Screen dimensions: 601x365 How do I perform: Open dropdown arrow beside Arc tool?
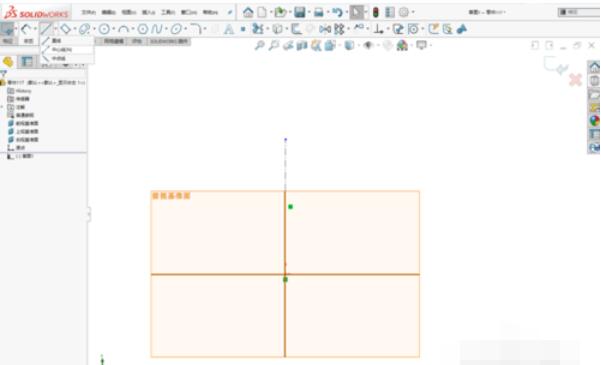[x=133, y=29]
